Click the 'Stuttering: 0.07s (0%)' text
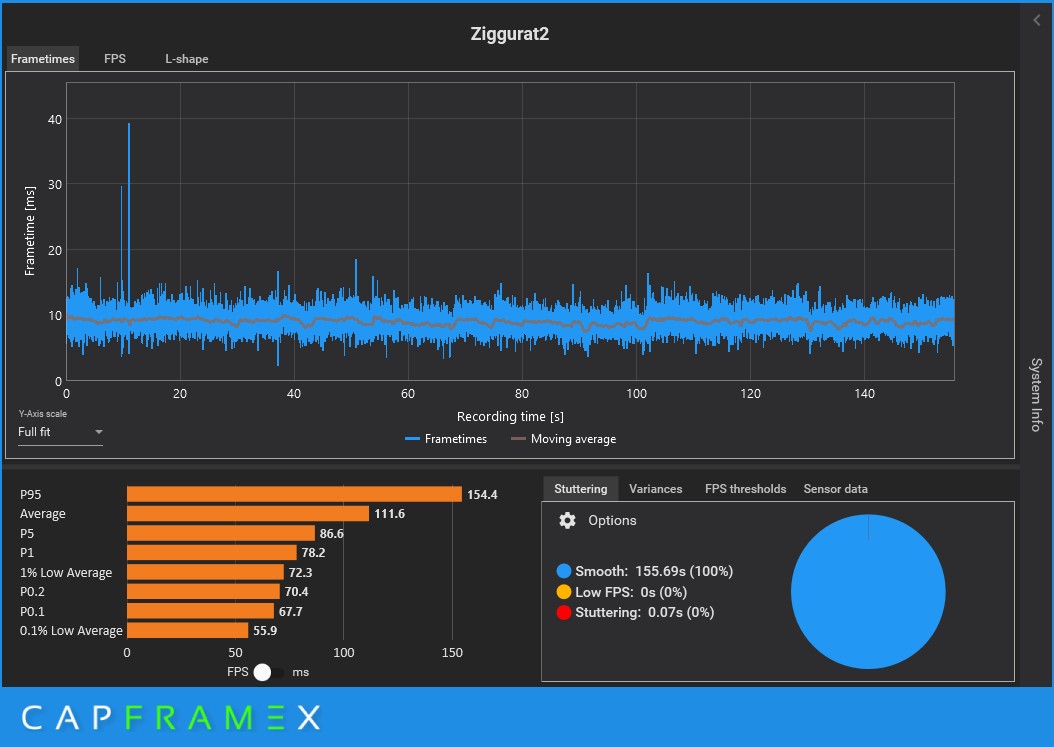 pos(645,612)
